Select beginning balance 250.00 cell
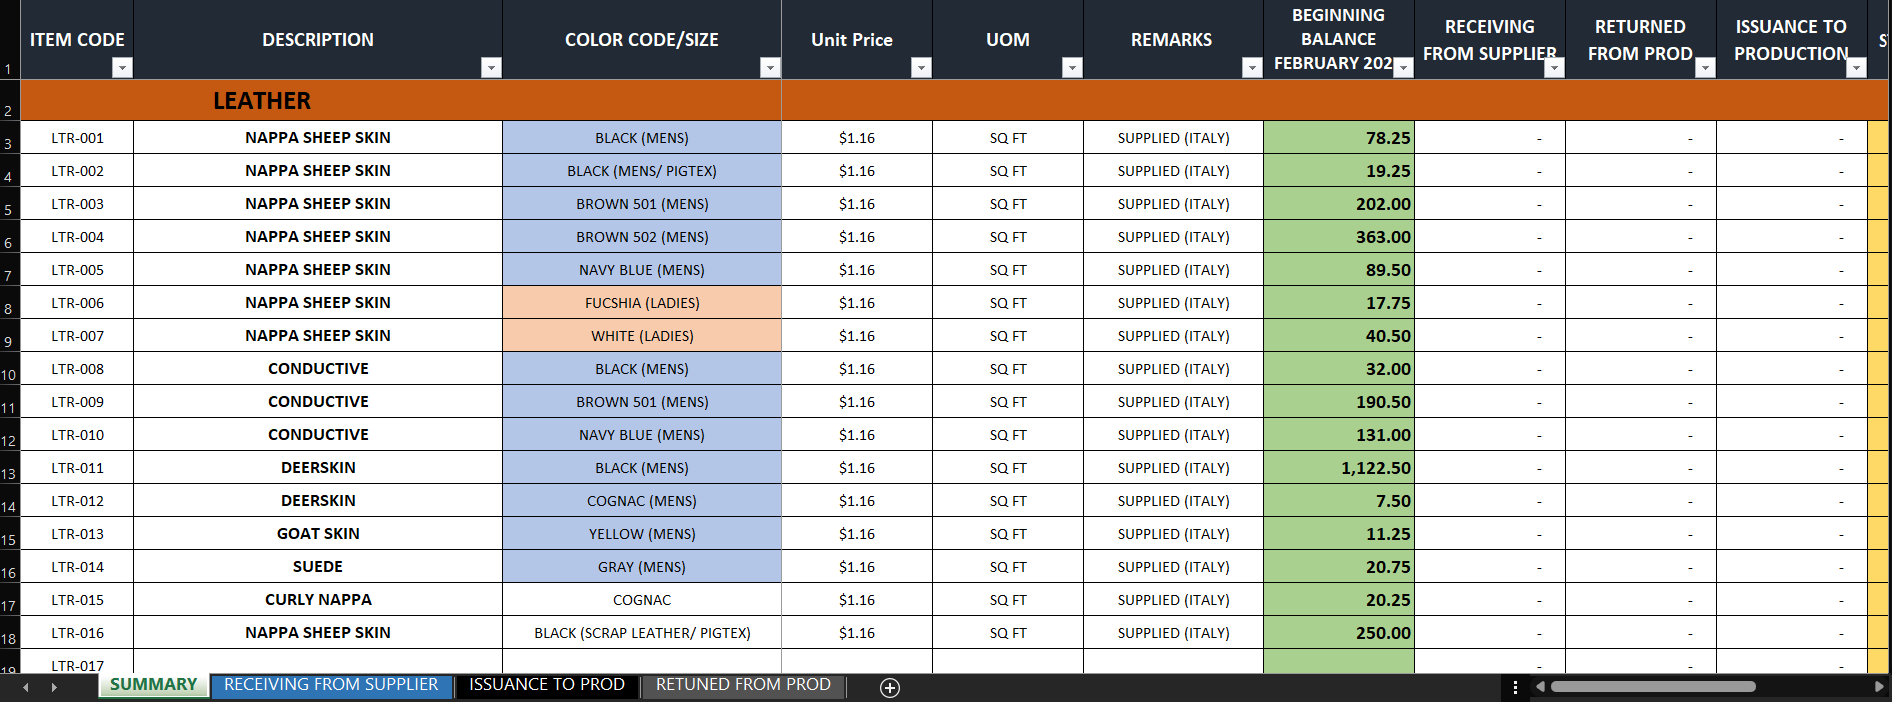Screen dimensions: 1892x702 point(1339,633)
